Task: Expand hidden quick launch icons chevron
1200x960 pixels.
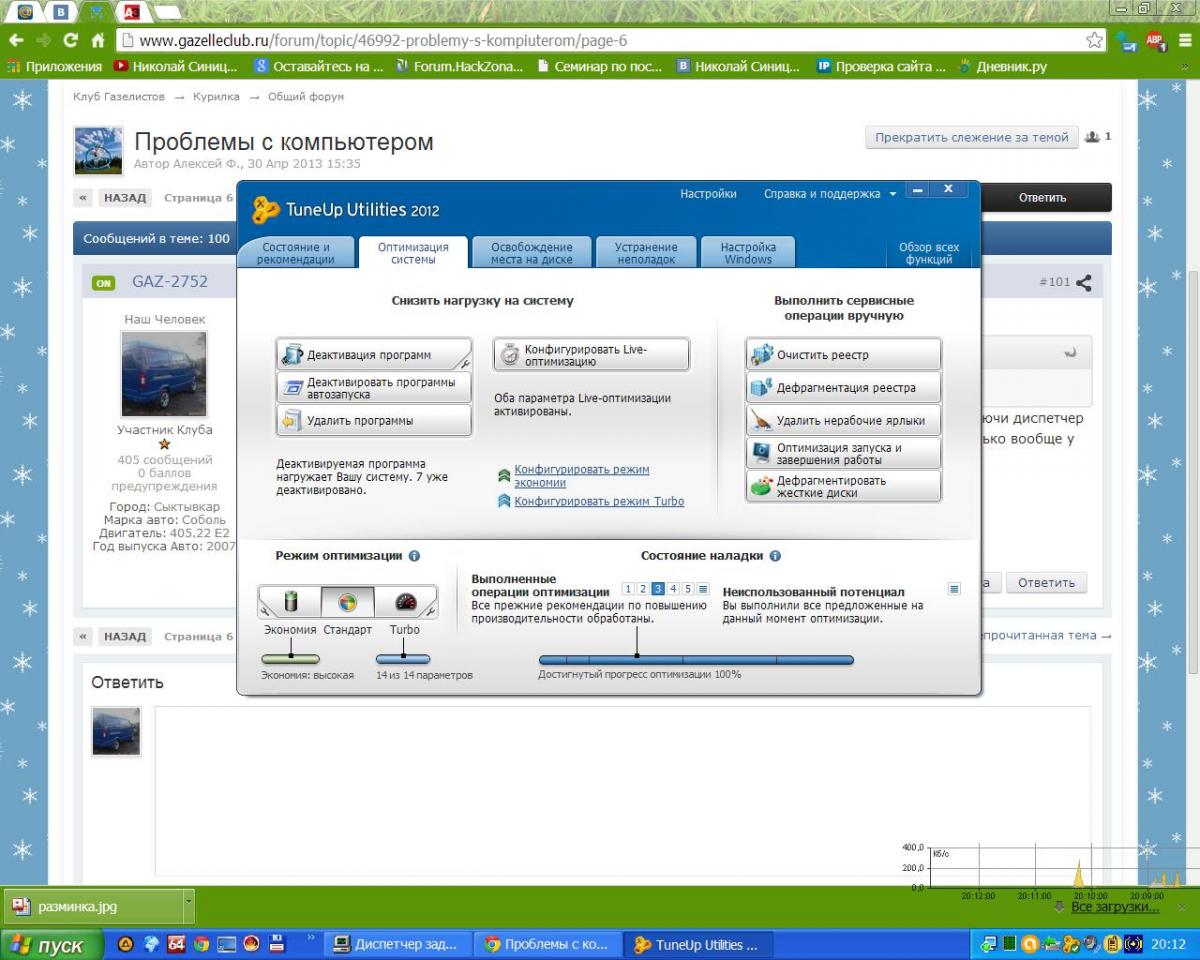Action: pos(310,939)
